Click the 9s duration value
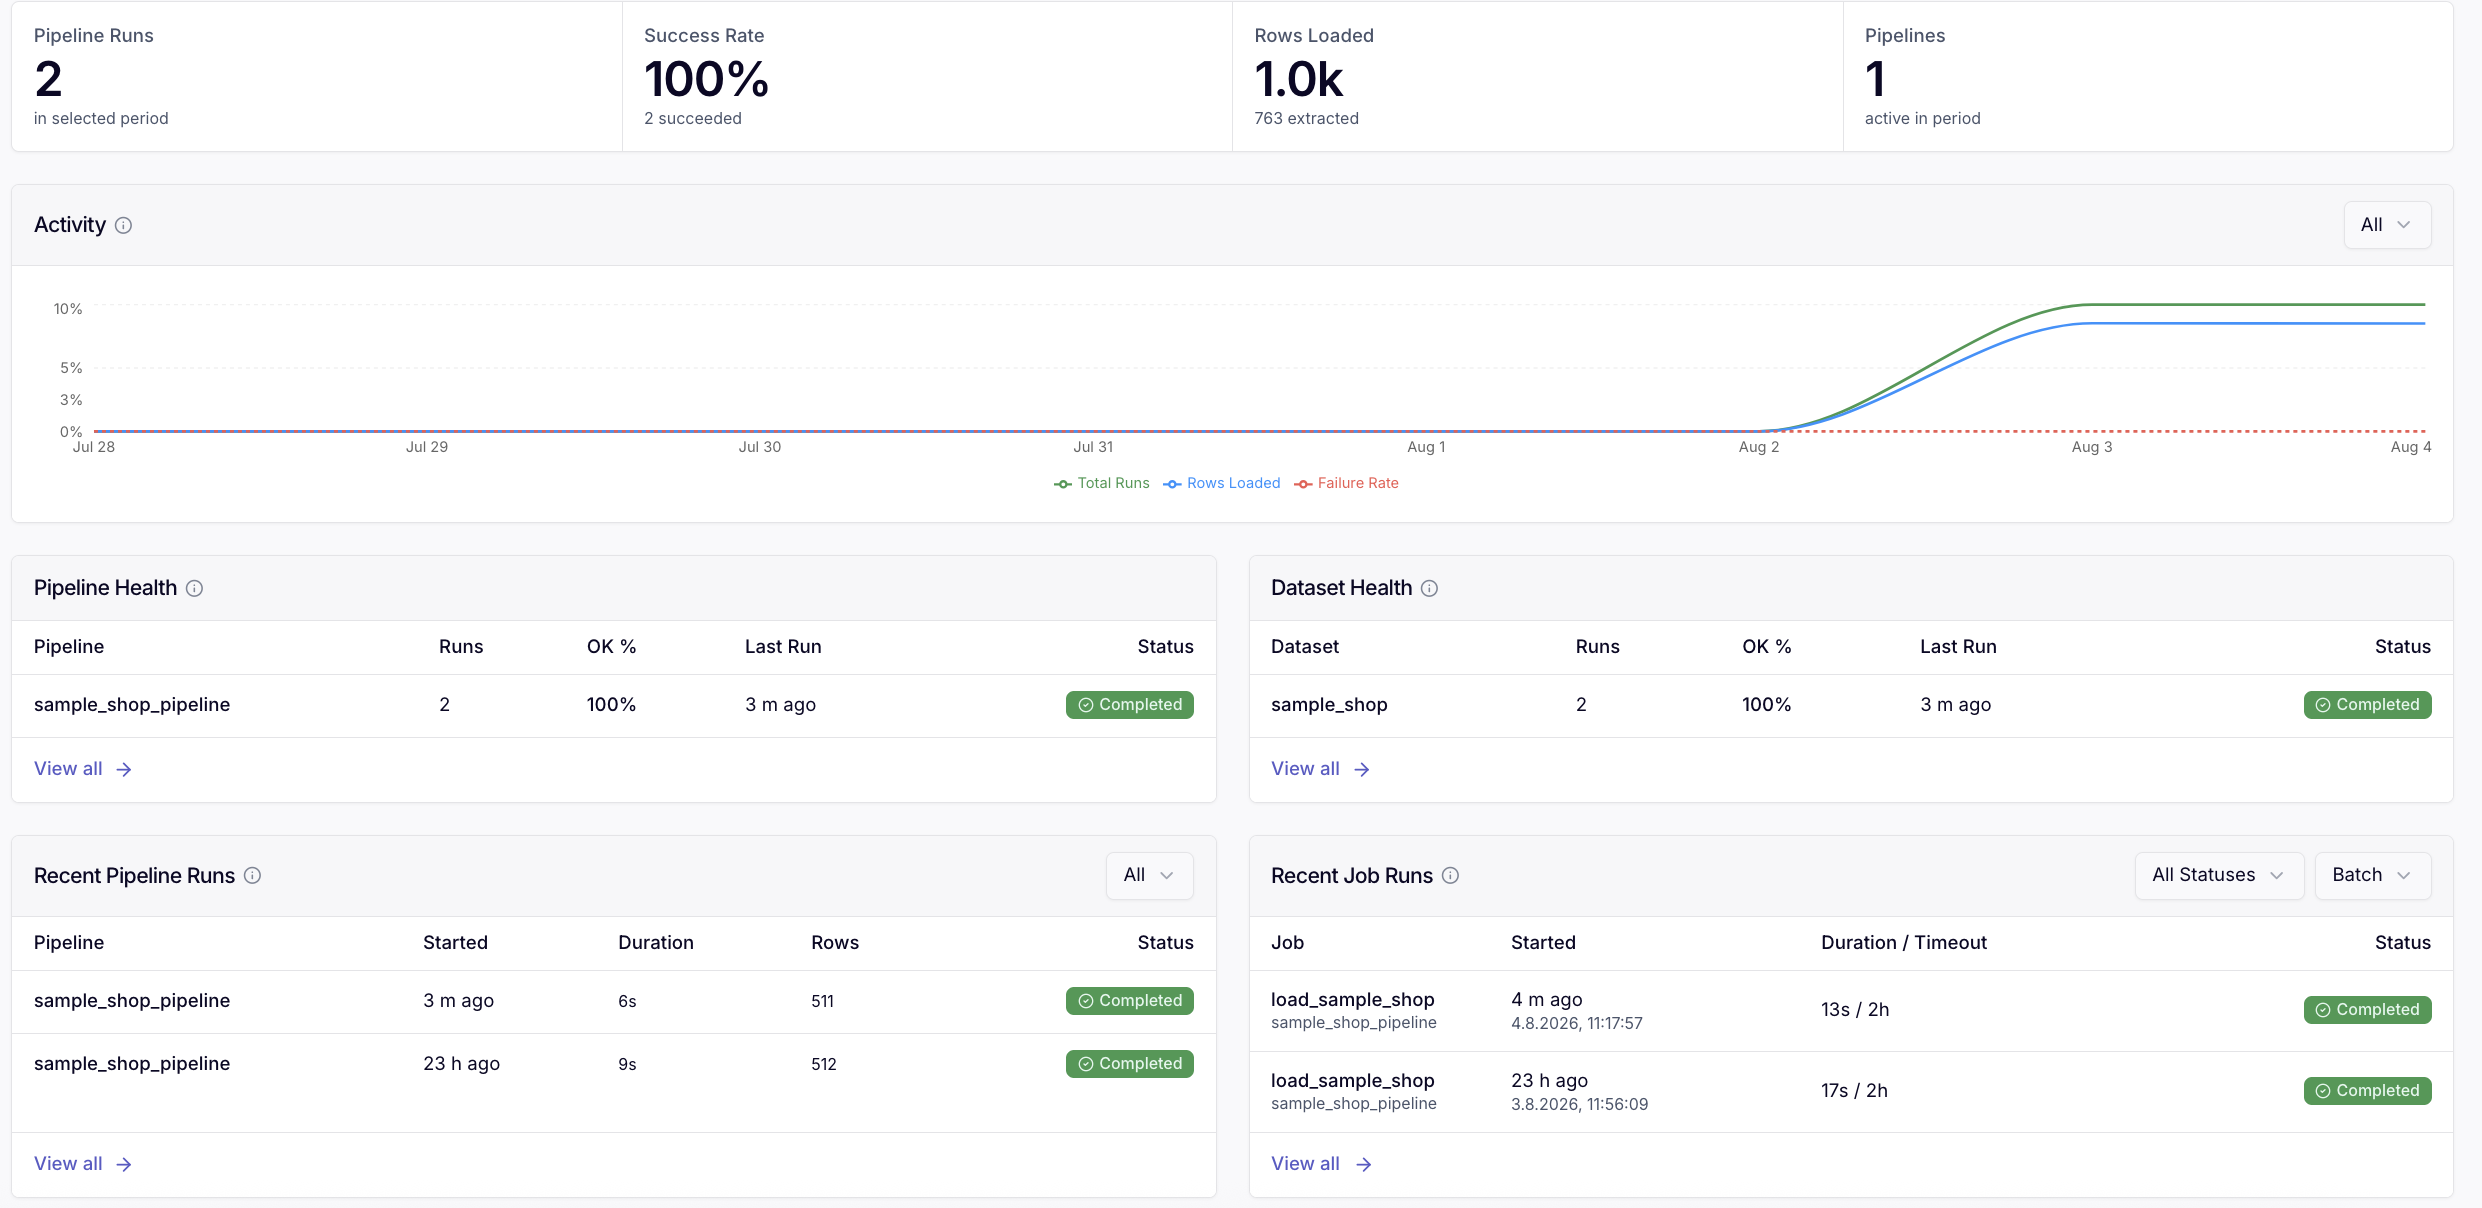 pyautogui.click(x=627, y=1064)
